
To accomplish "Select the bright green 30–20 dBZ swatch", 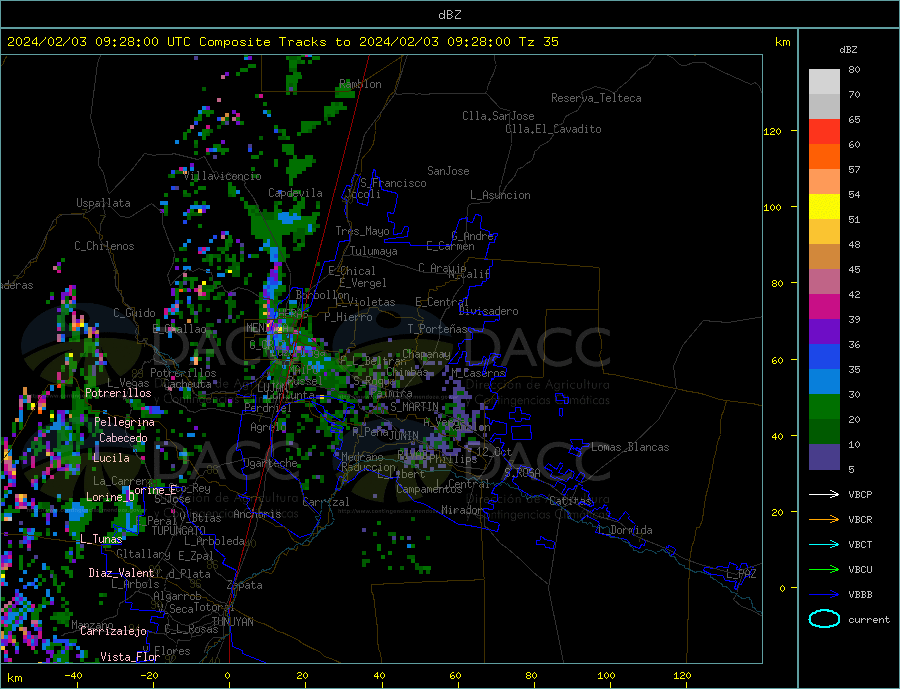I will click(x=824, y=407).
